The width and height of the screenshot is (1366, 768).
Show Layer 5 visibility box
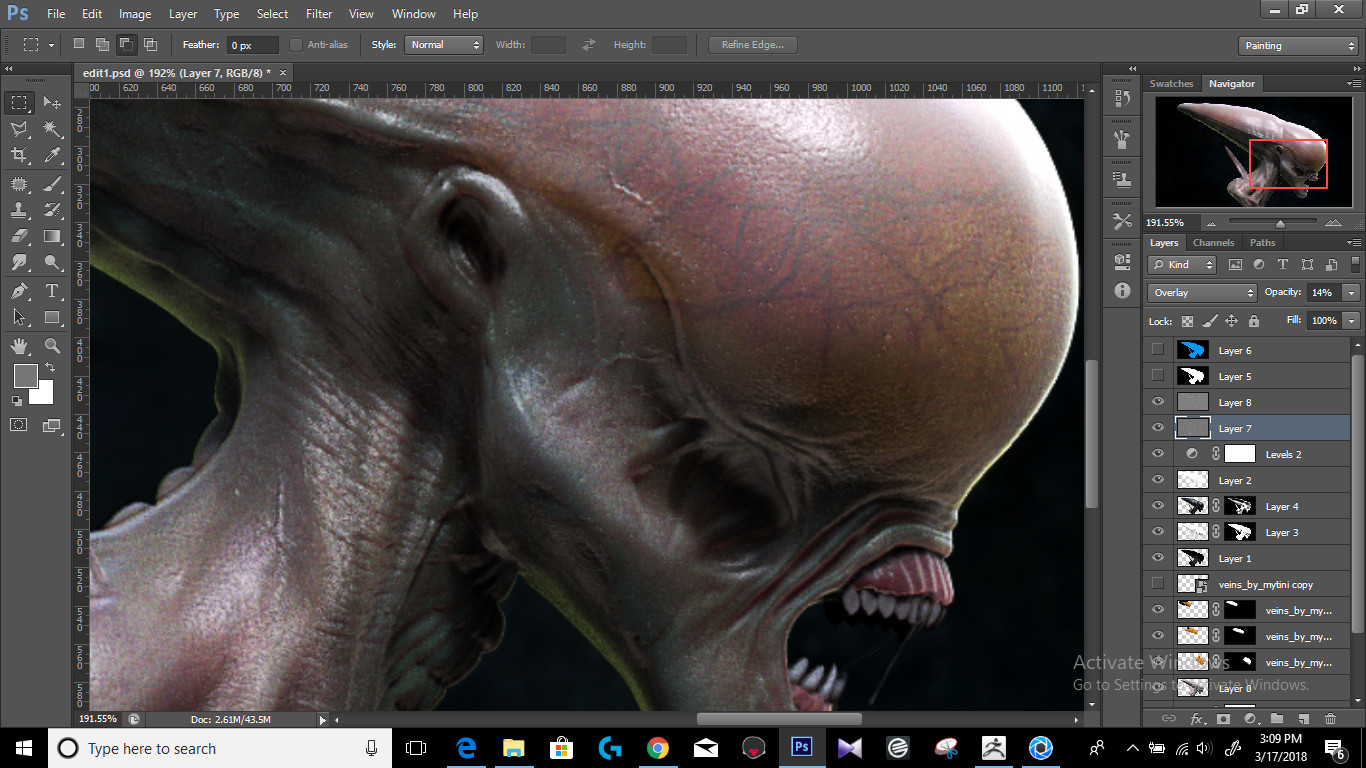pyautogui.click(x=1158, y=376)
